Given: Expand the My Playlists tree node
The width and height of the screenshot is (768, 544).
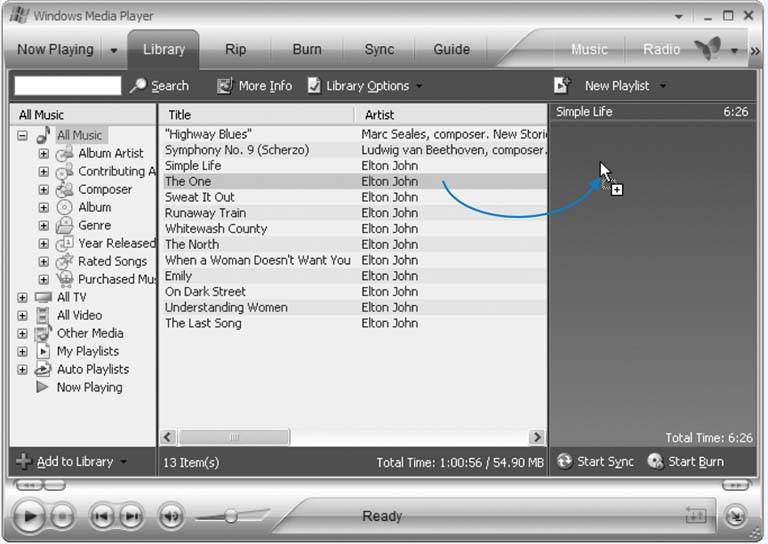Looking at the screenshot, I should point(22,352).
